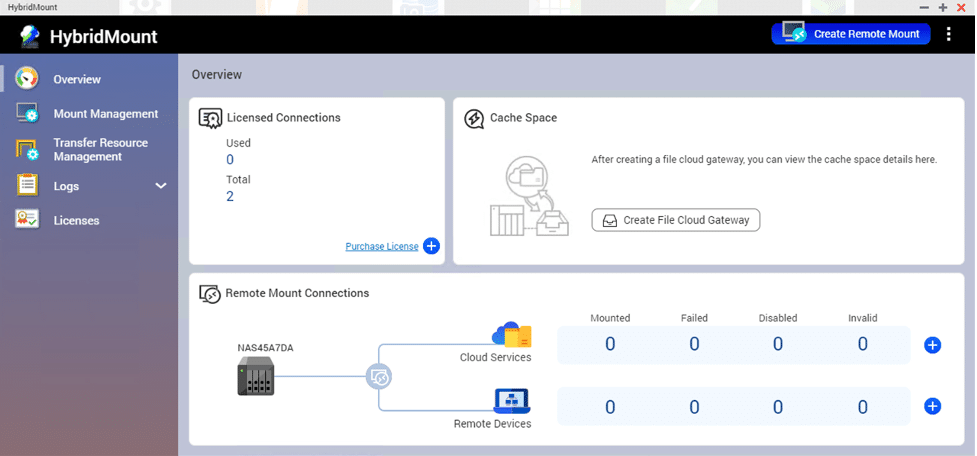Click the Overview page heading
Viewport: 977px width, 456px height.
(x=217, y=75)
